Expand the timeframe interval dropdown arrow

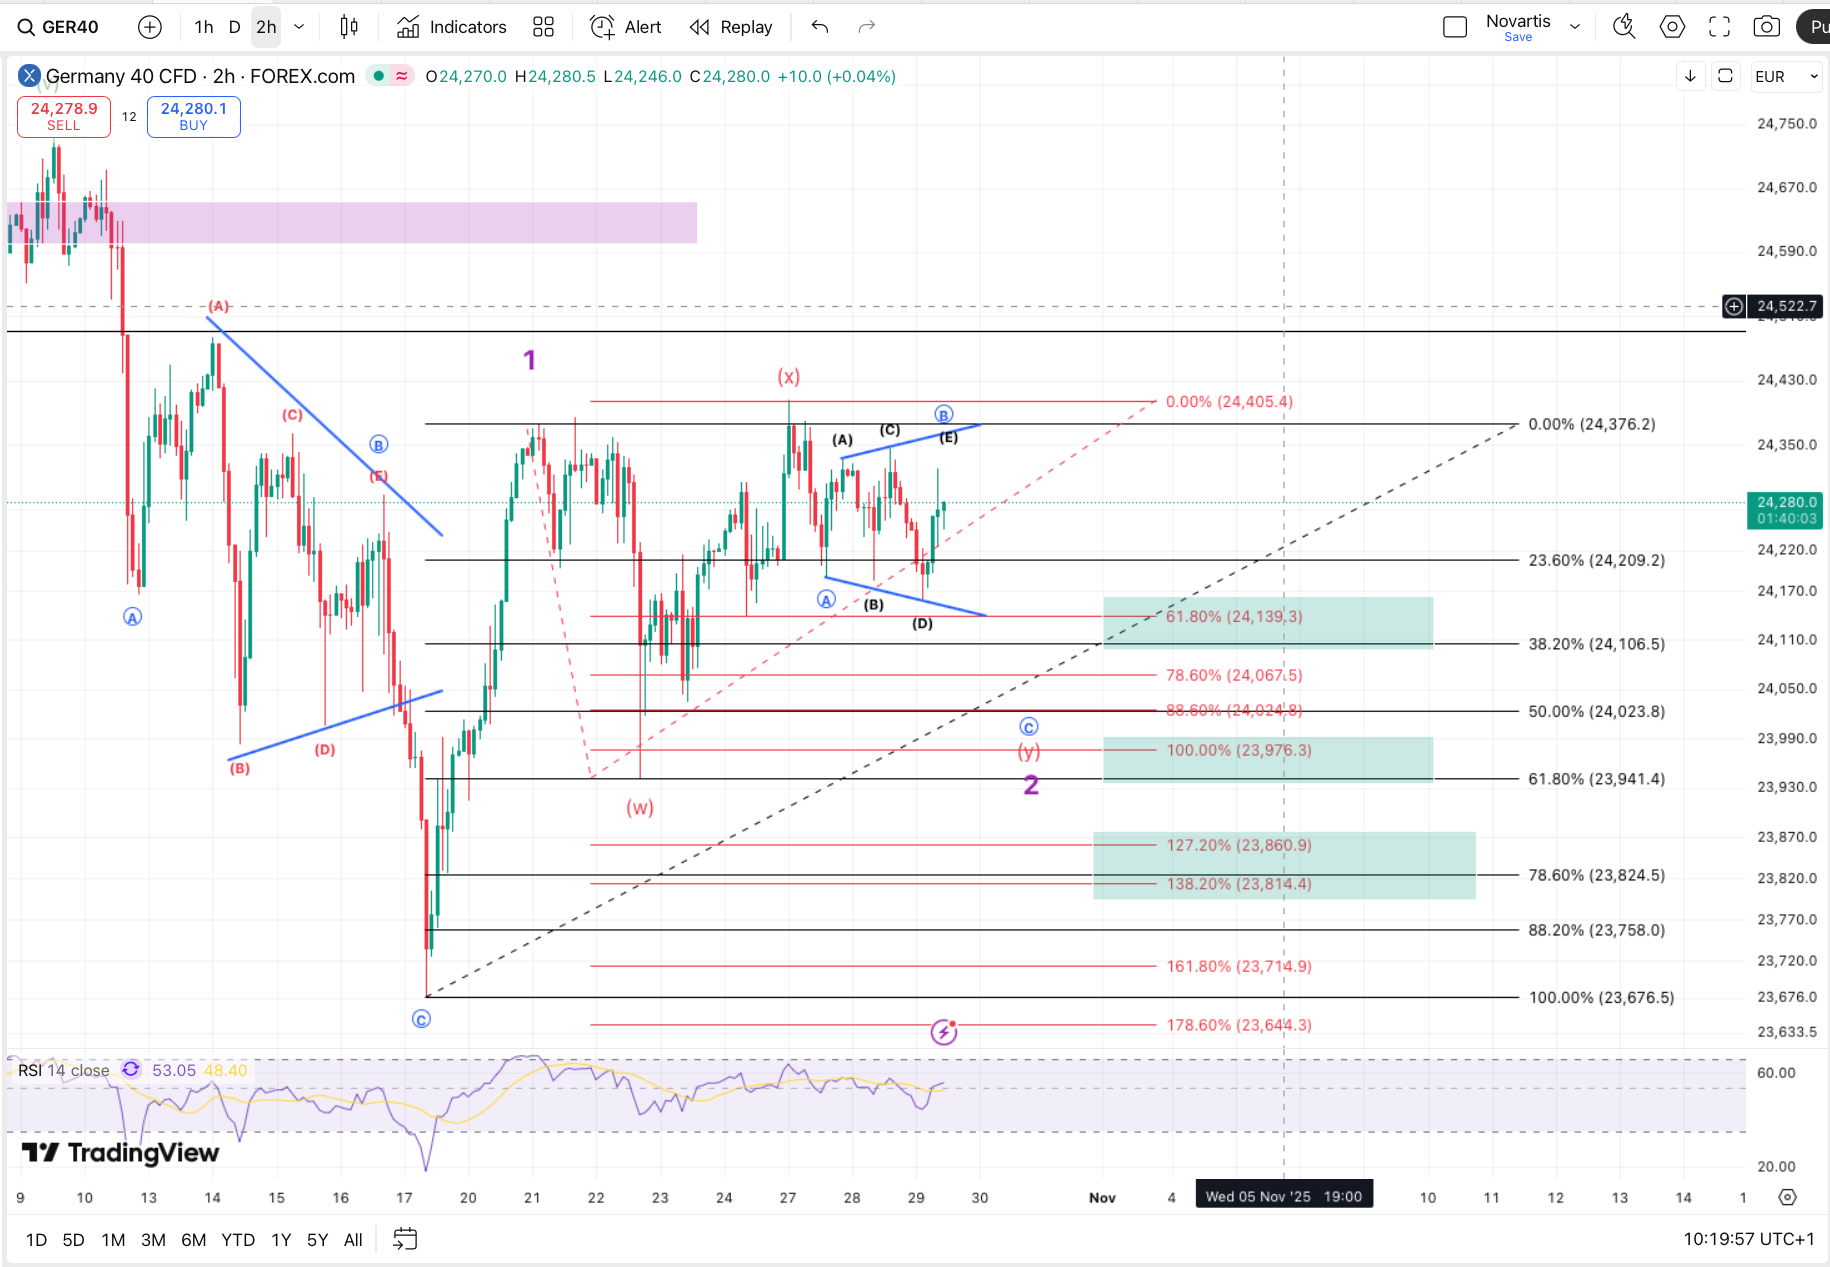click(x=299, y=27)
